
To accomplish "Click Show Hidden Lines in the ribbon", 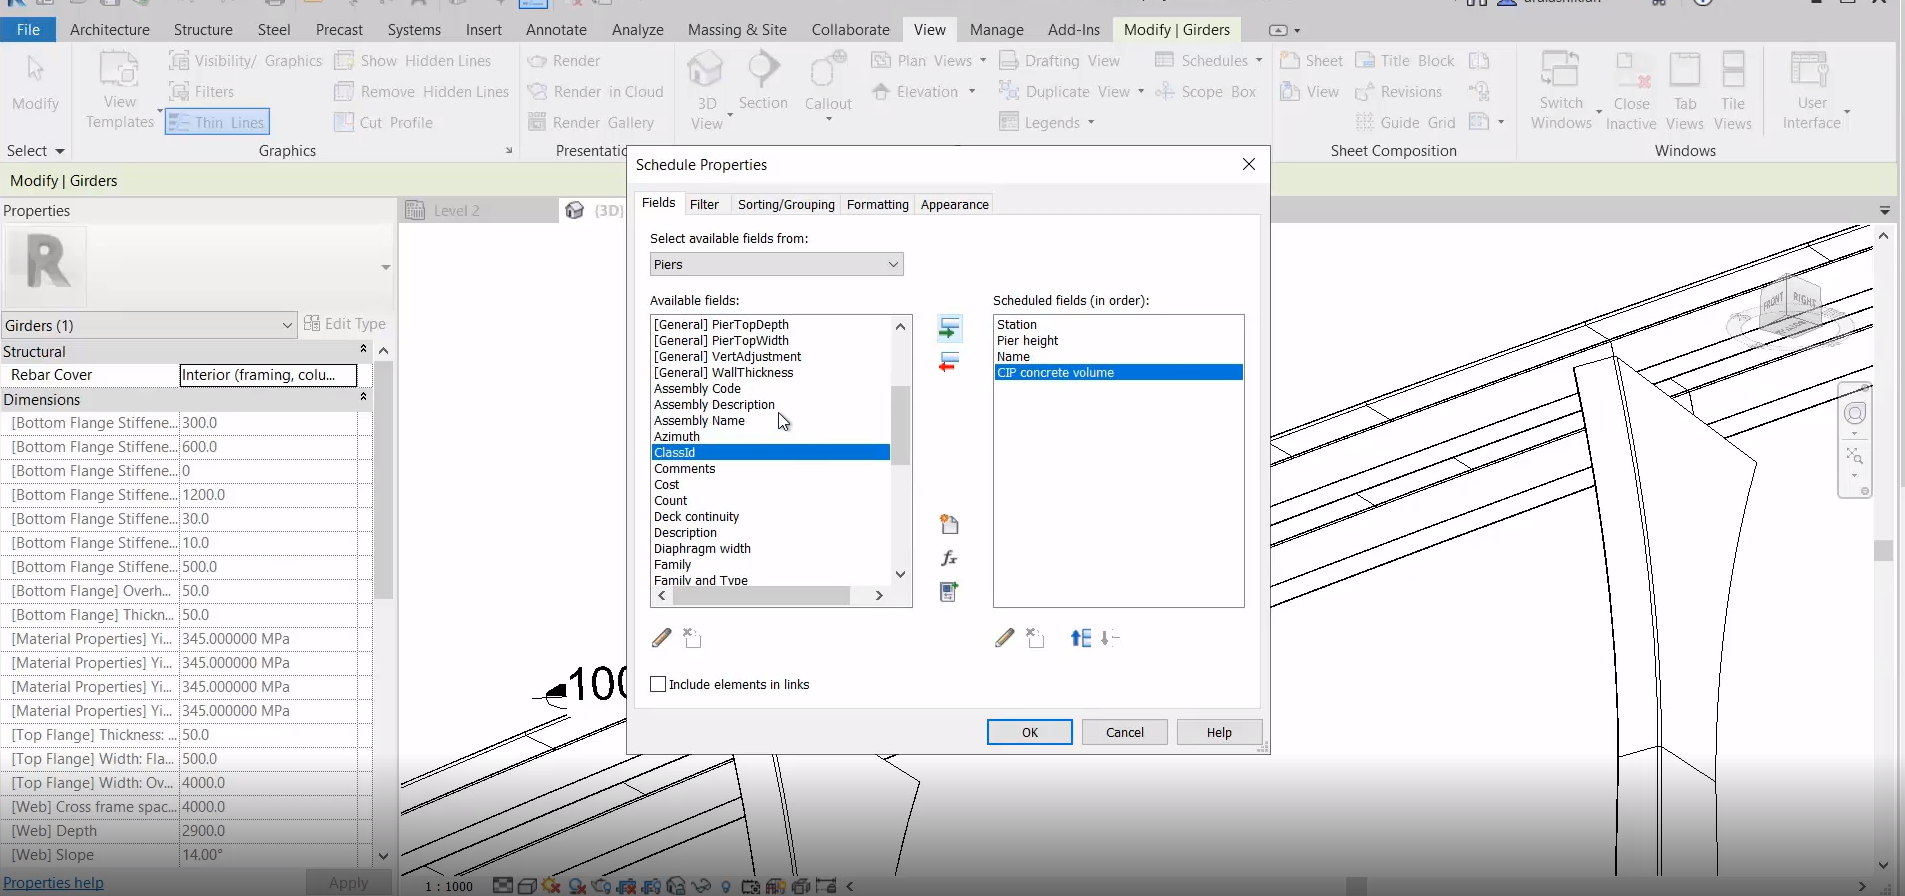I will [413, 61].
